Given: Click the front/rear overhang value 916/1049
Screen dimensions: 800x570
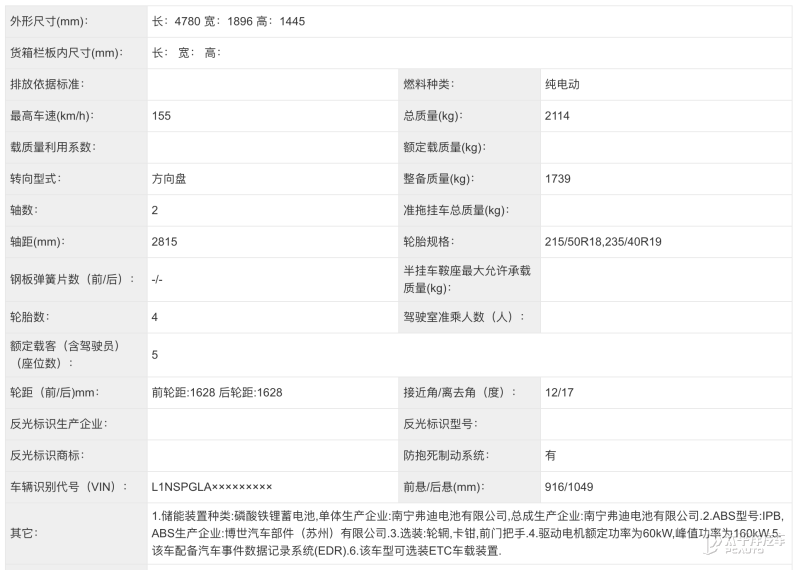Looking at the screenshot, I should (569, 486).
